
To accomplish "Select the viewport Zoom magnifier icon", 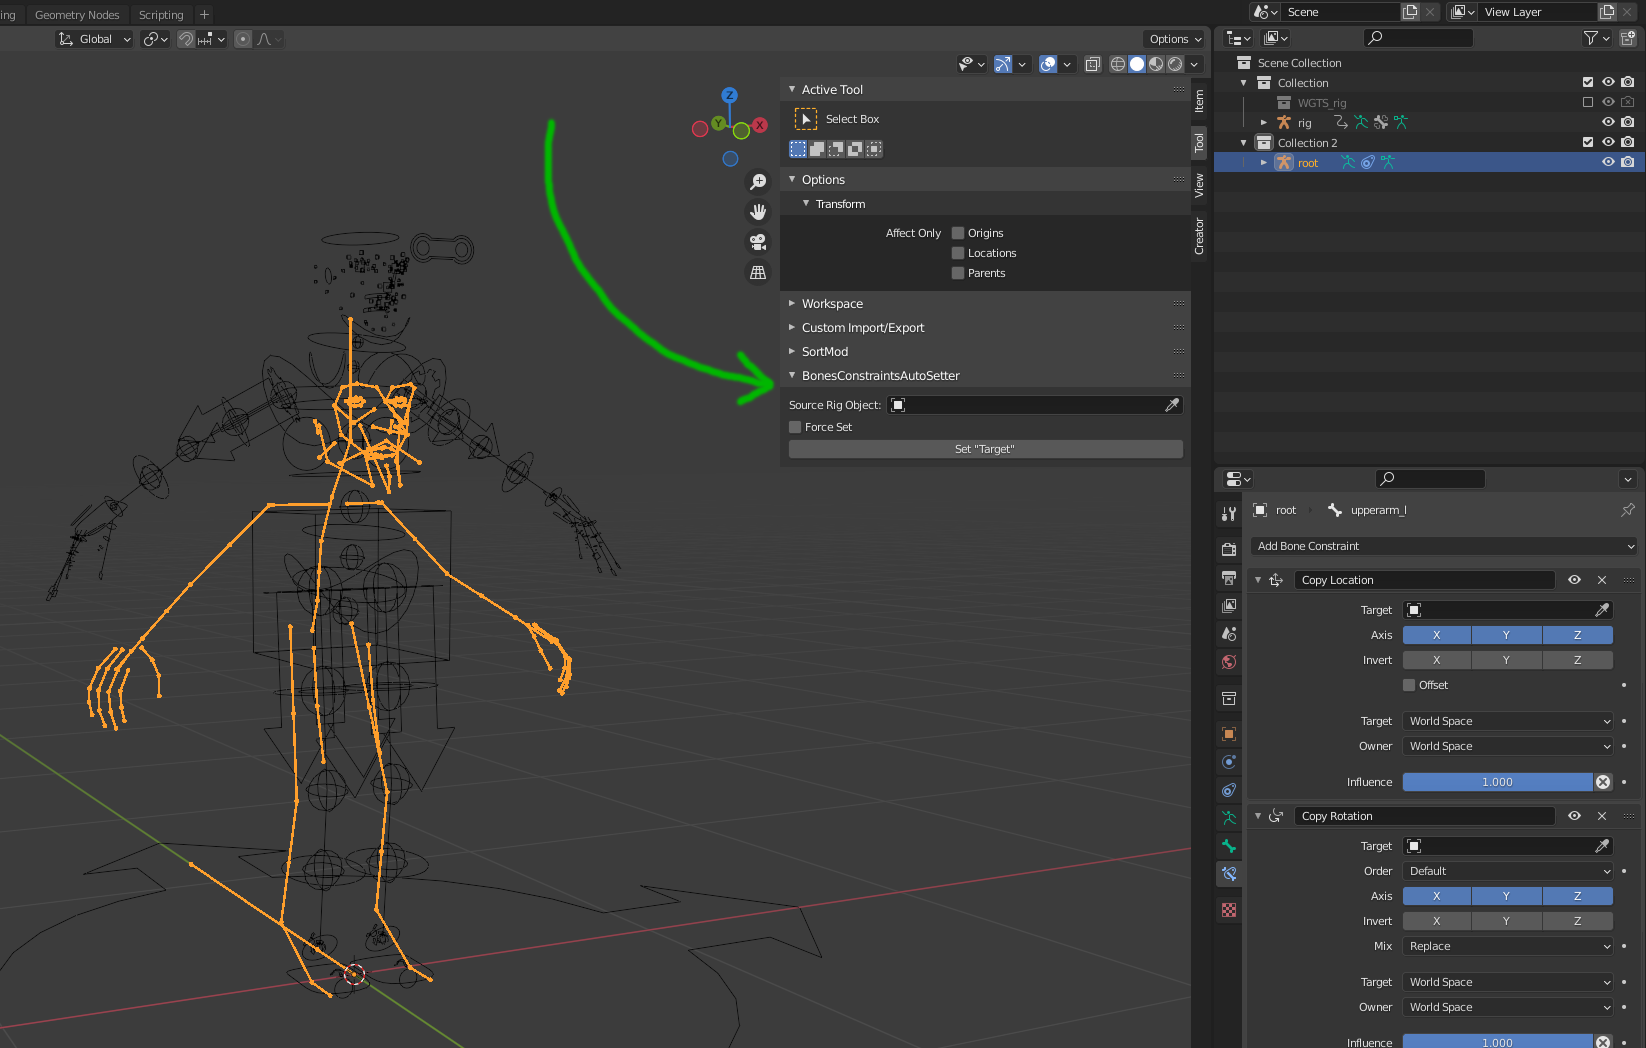I will tap(758, 181).
